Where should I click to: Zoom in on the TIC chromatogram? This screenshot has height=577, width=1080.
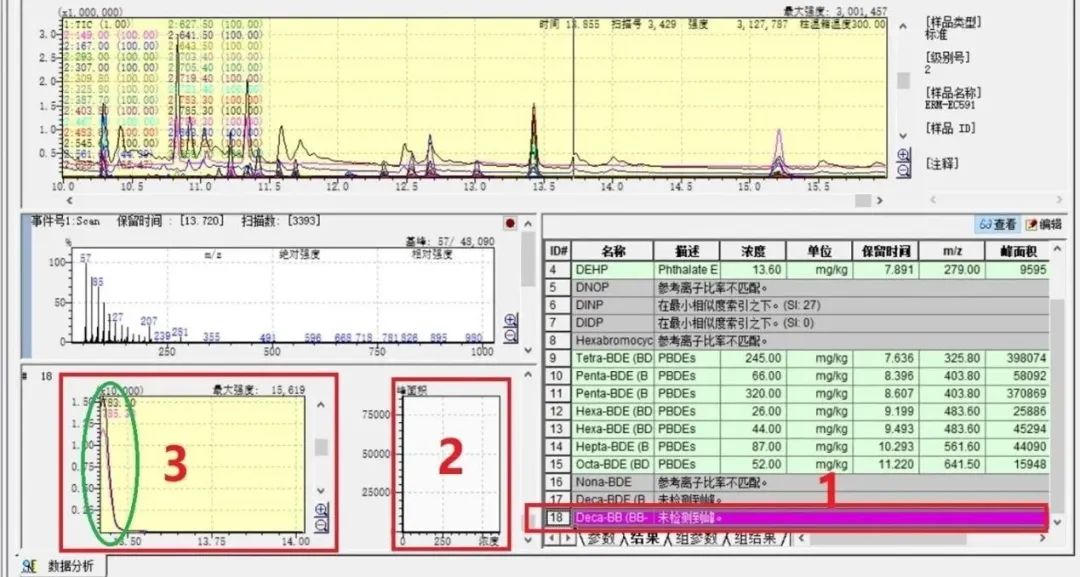point(904,155)
